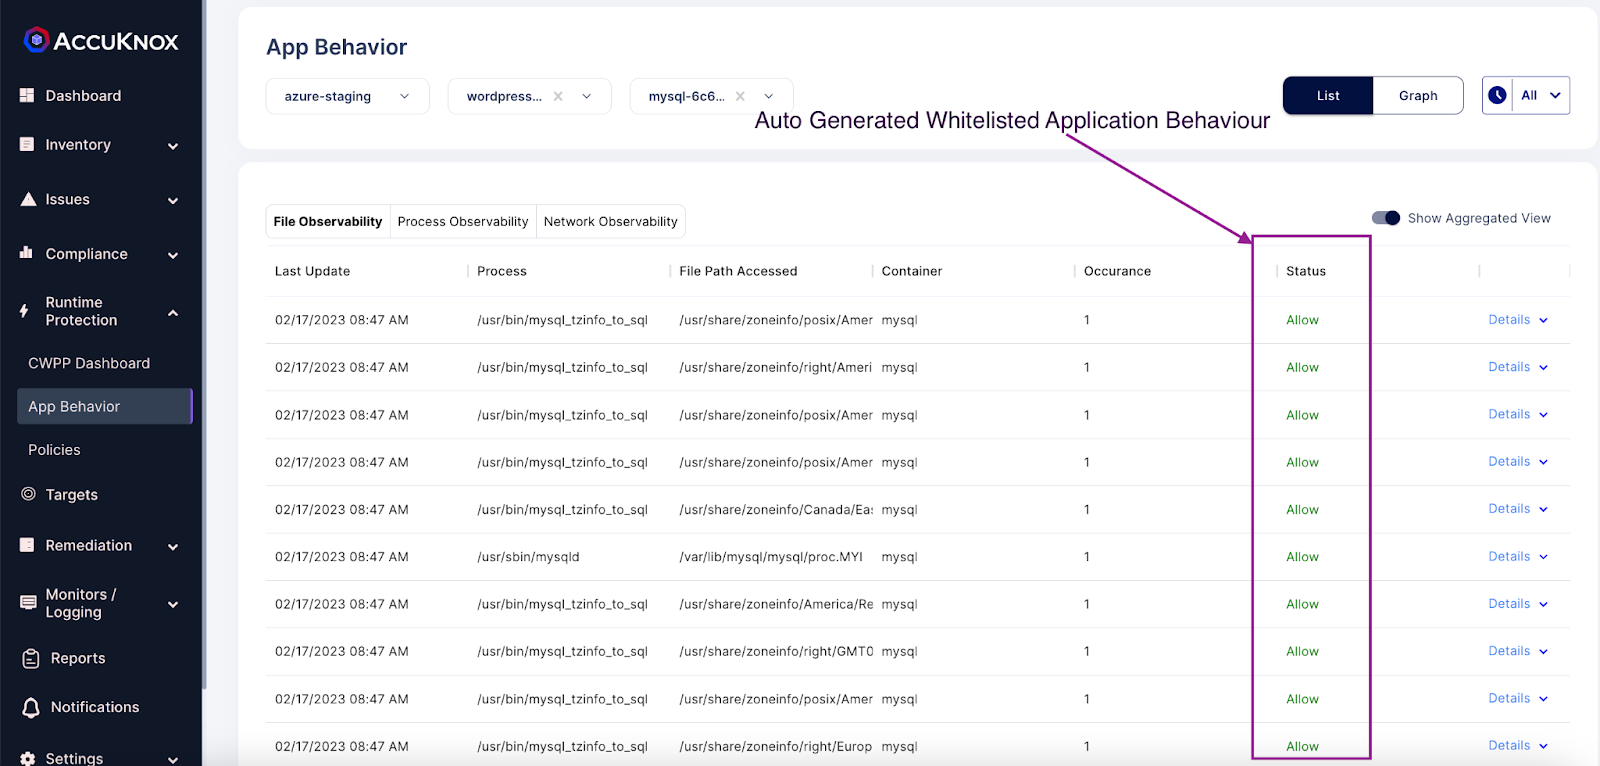Click the Compliance chart icon

[27, 253]
